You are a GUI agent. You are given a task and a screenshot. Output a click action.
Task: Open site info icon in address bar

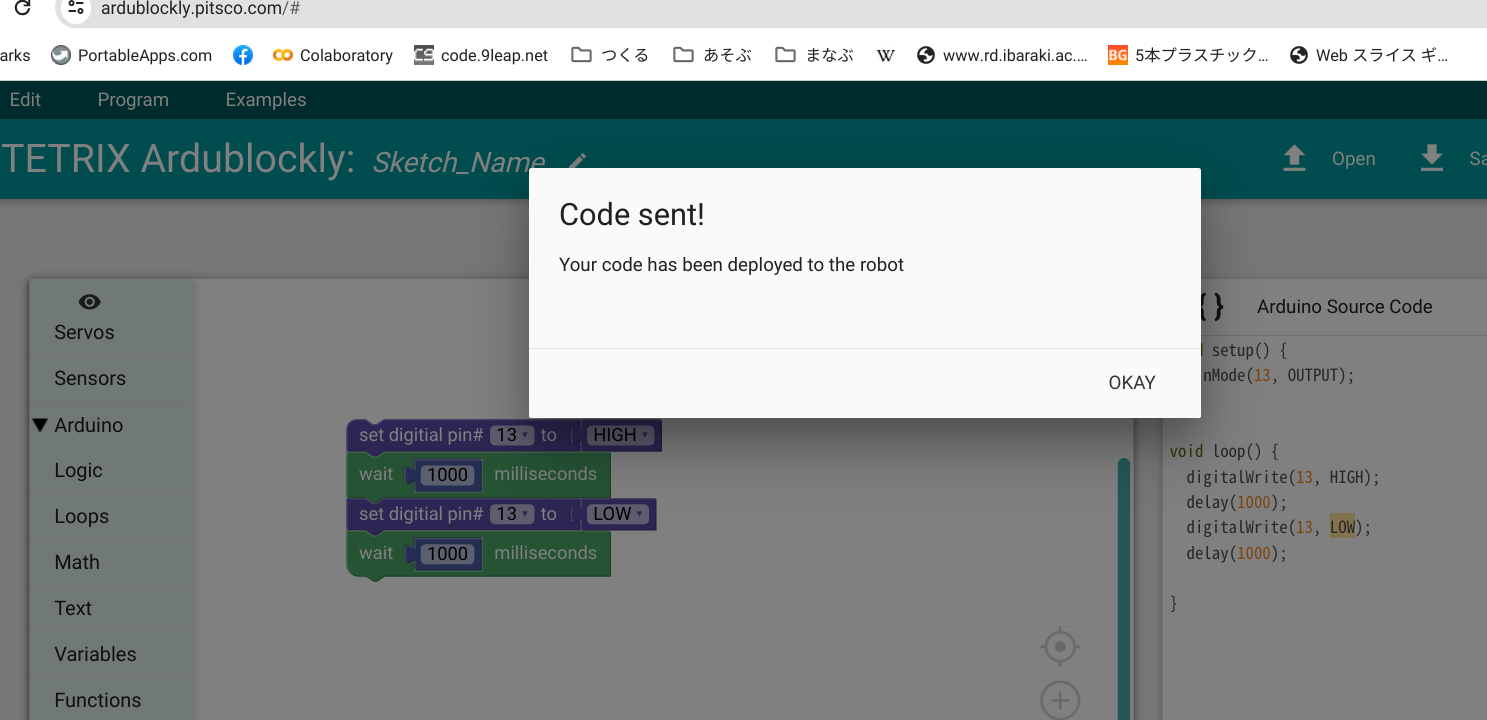click(76, 9)
